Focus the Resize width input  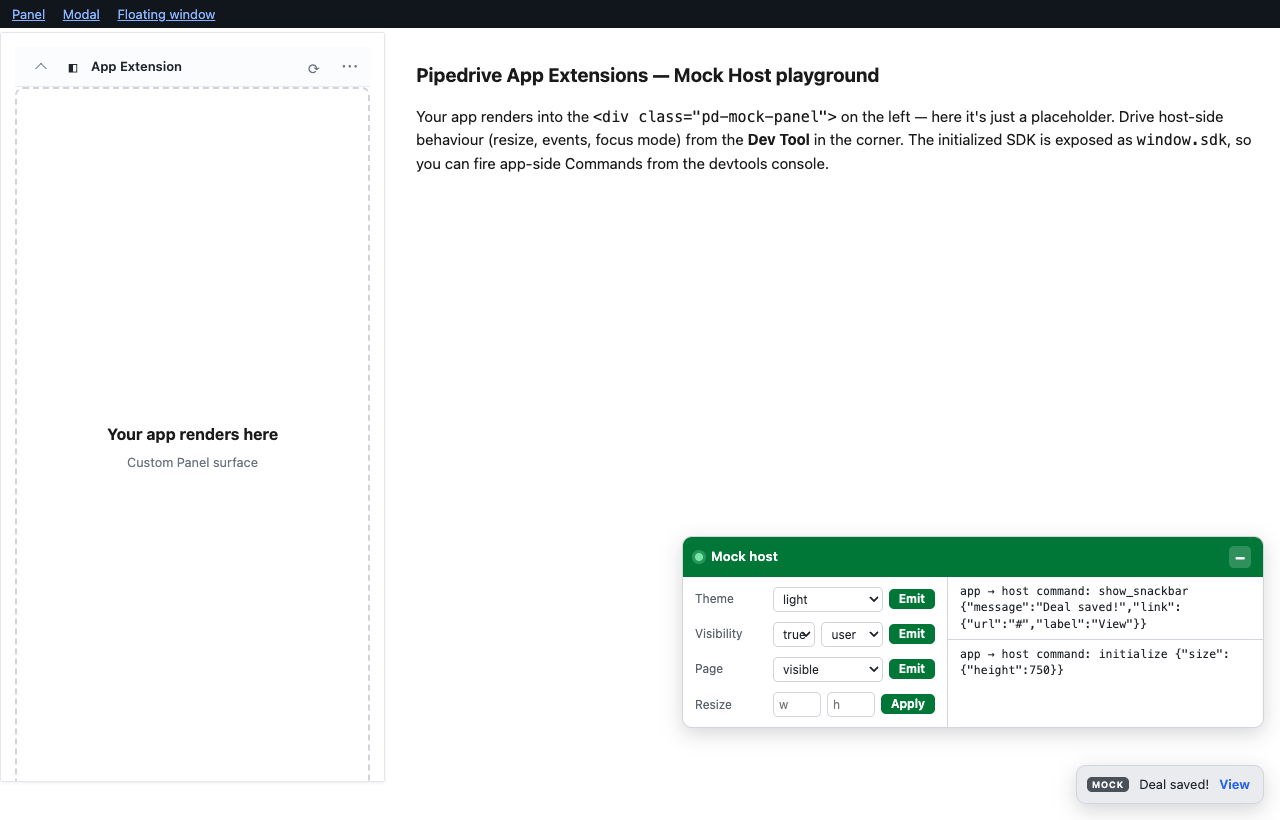(797, 705)
